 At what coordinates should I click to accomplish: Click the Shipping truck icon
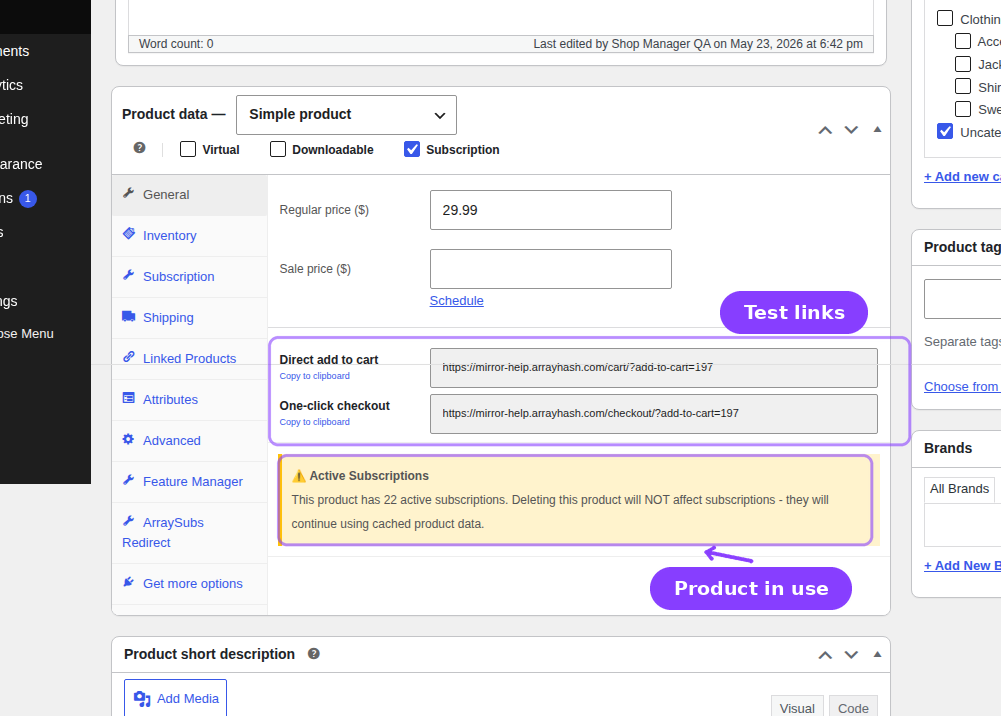(x=128, y=316)
